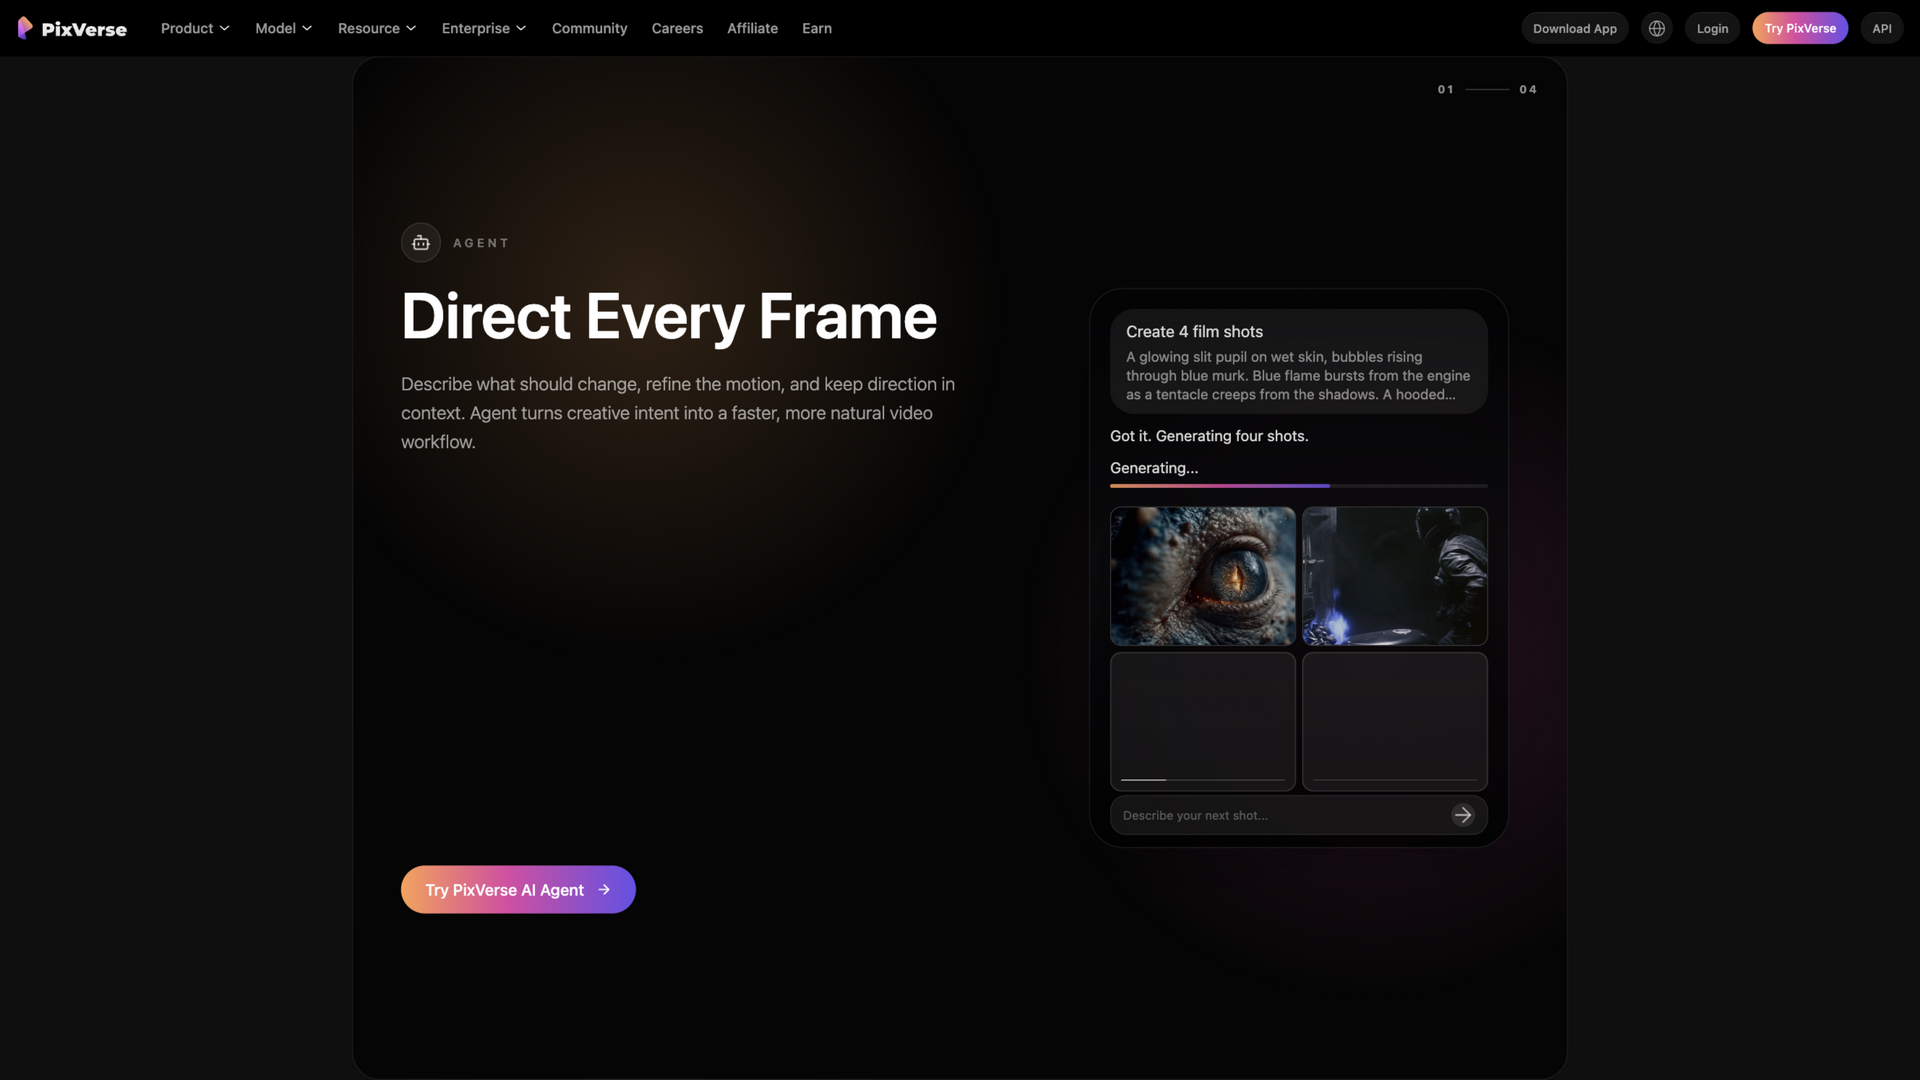Click the Download App button
This screenshot has width=1920, height=1080.
[x=1575, y=28]
